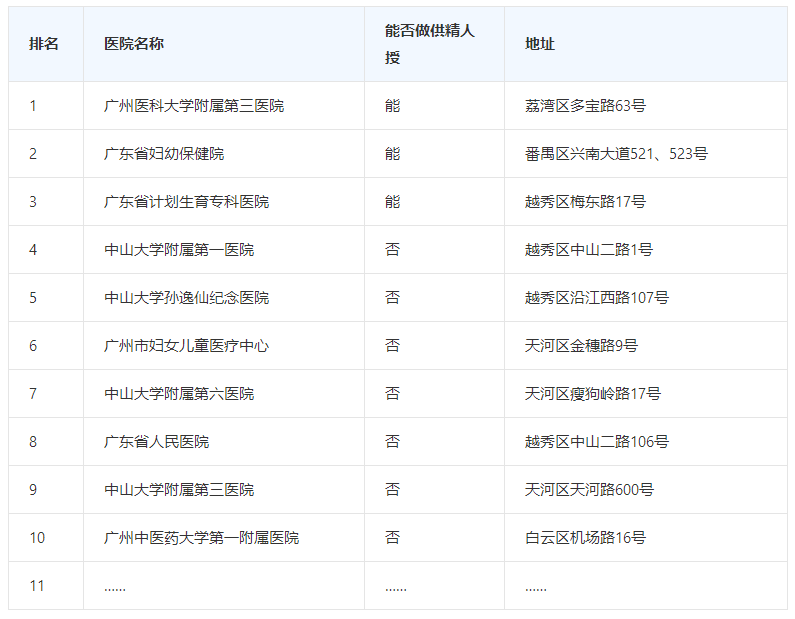Select 广东省人民医院 hospital name

click(156, 442)
